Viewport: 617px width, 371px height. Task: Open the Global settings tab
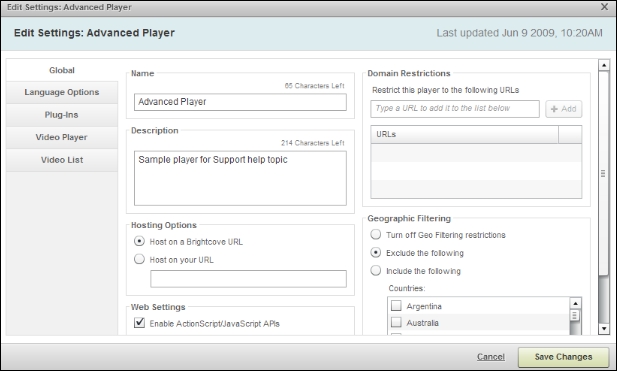point(62,70)
